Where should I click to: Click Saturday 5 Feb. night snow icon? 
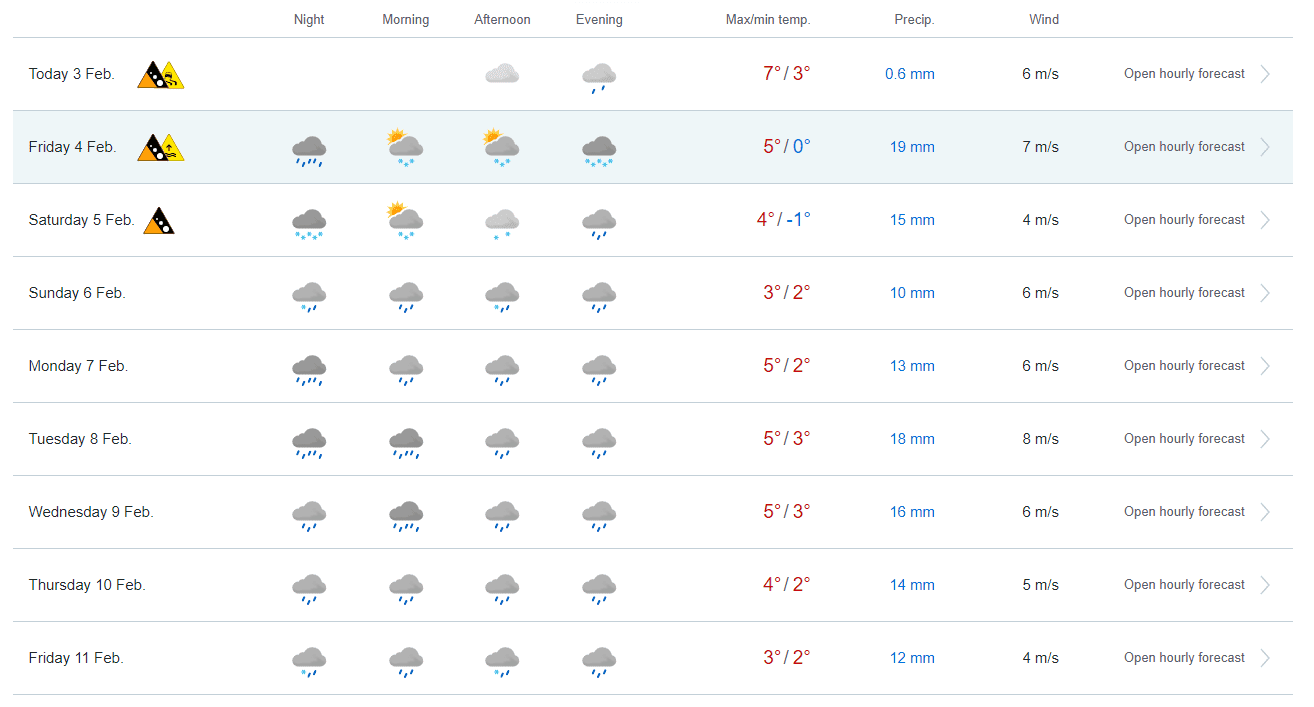tap(309, 223)
